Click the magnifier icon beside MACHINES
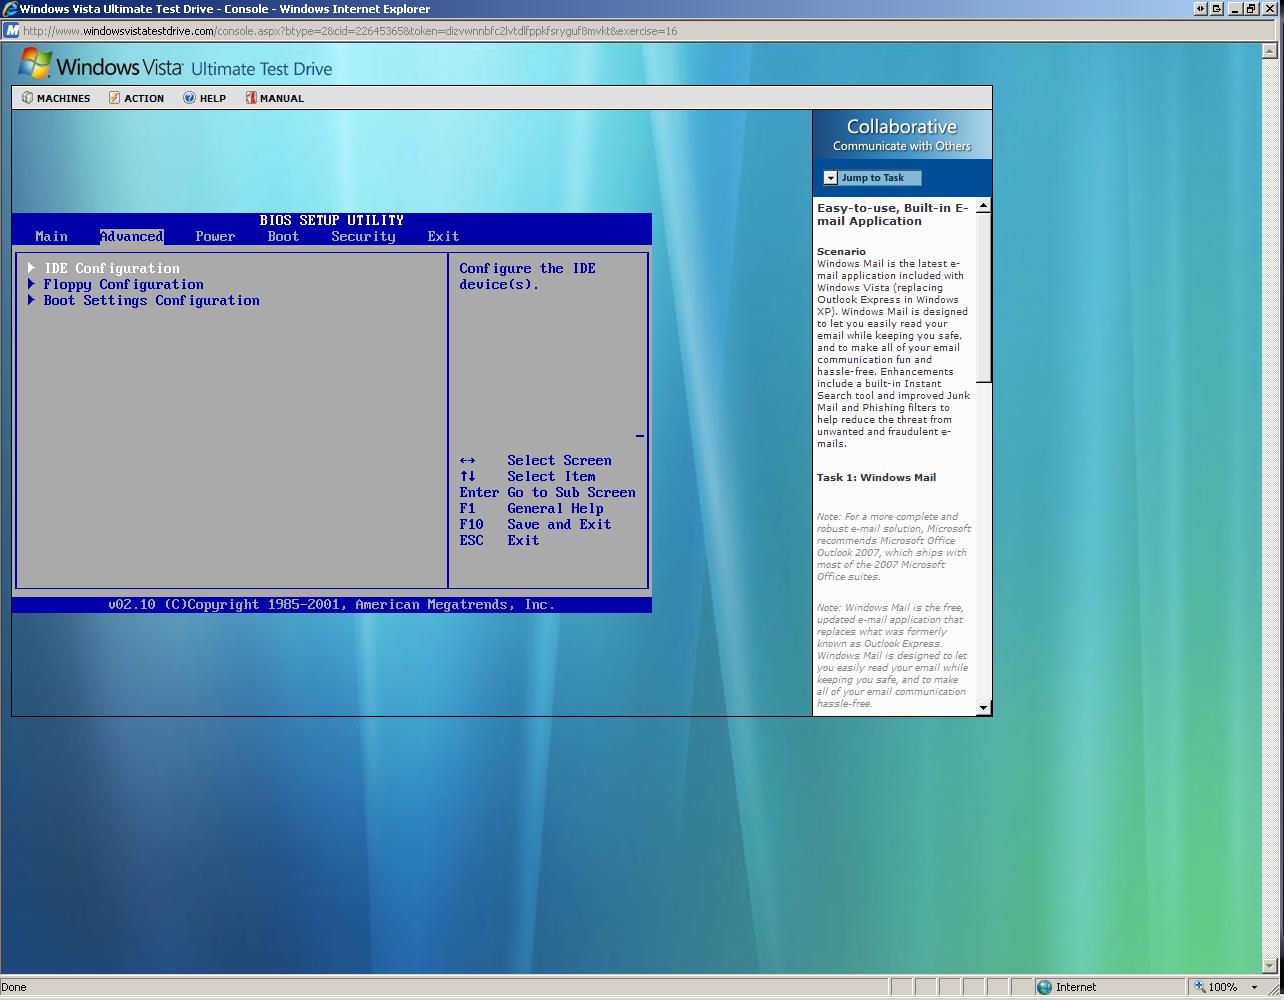This screenshot has height=1000, width=1284. 27,98
